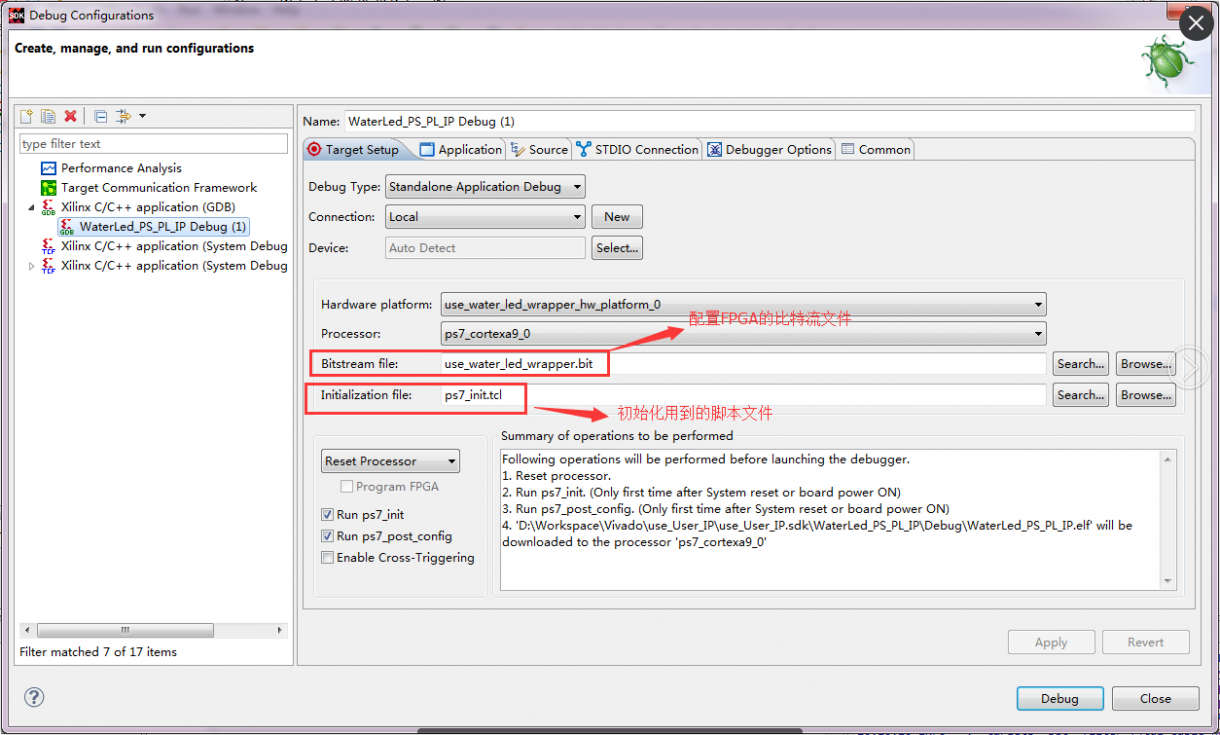1220x735 pixels.
Task: Switch to the Target Setup tab
Action: 354,149
